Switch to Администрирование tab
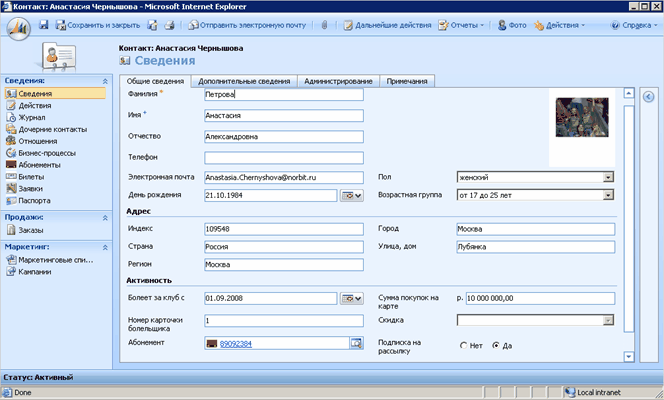664x400 pixels. 338,81
